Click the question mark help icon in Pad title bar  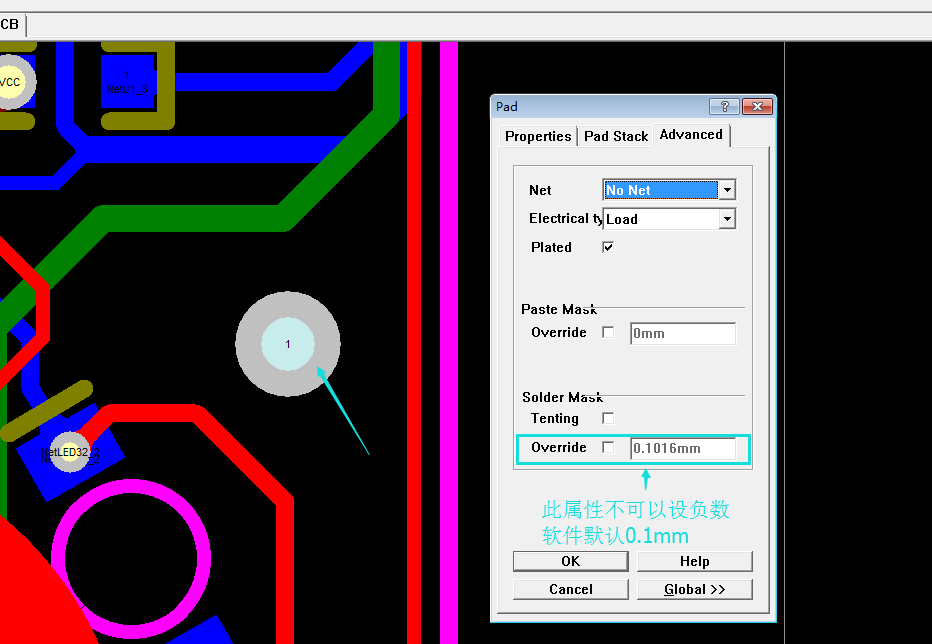coord(723,107)
